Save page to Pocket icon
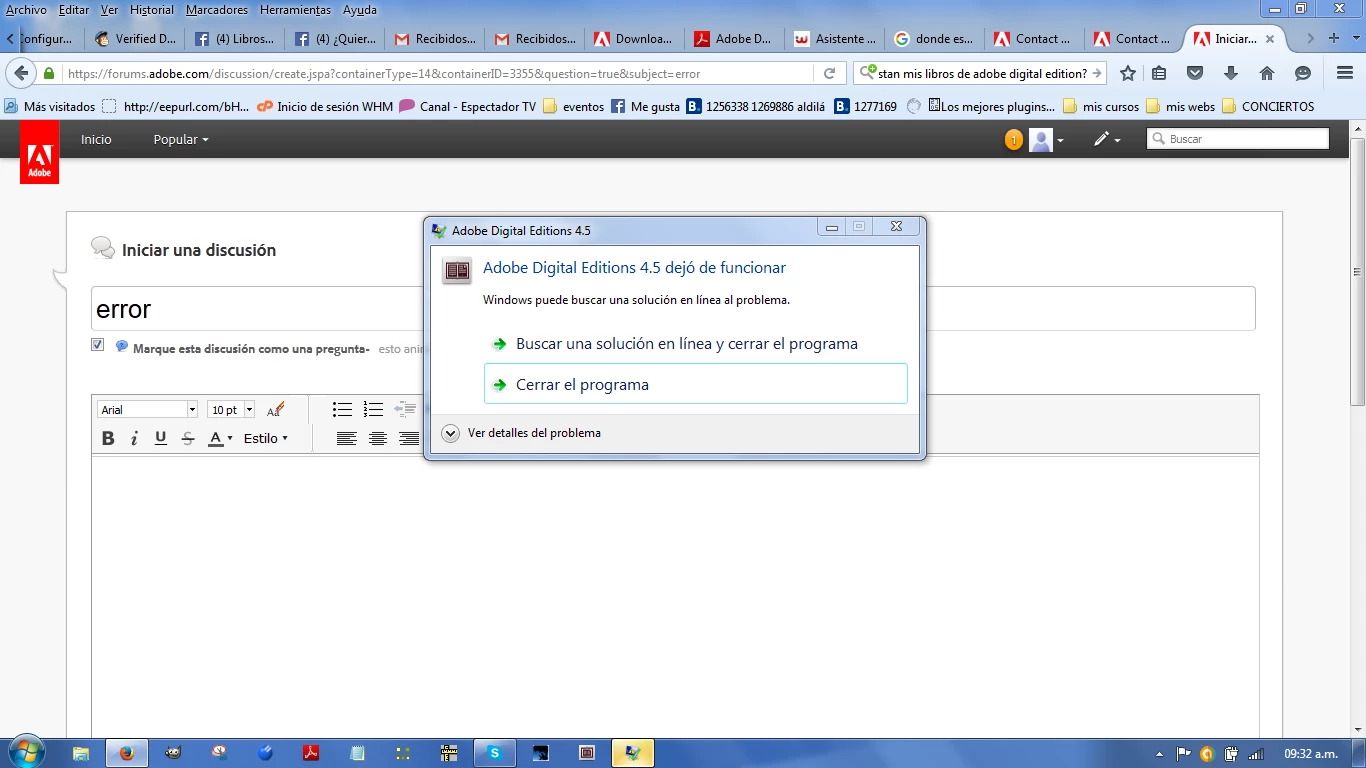The height and width of the screenshot is (768, 1366). pos(1195,73)
